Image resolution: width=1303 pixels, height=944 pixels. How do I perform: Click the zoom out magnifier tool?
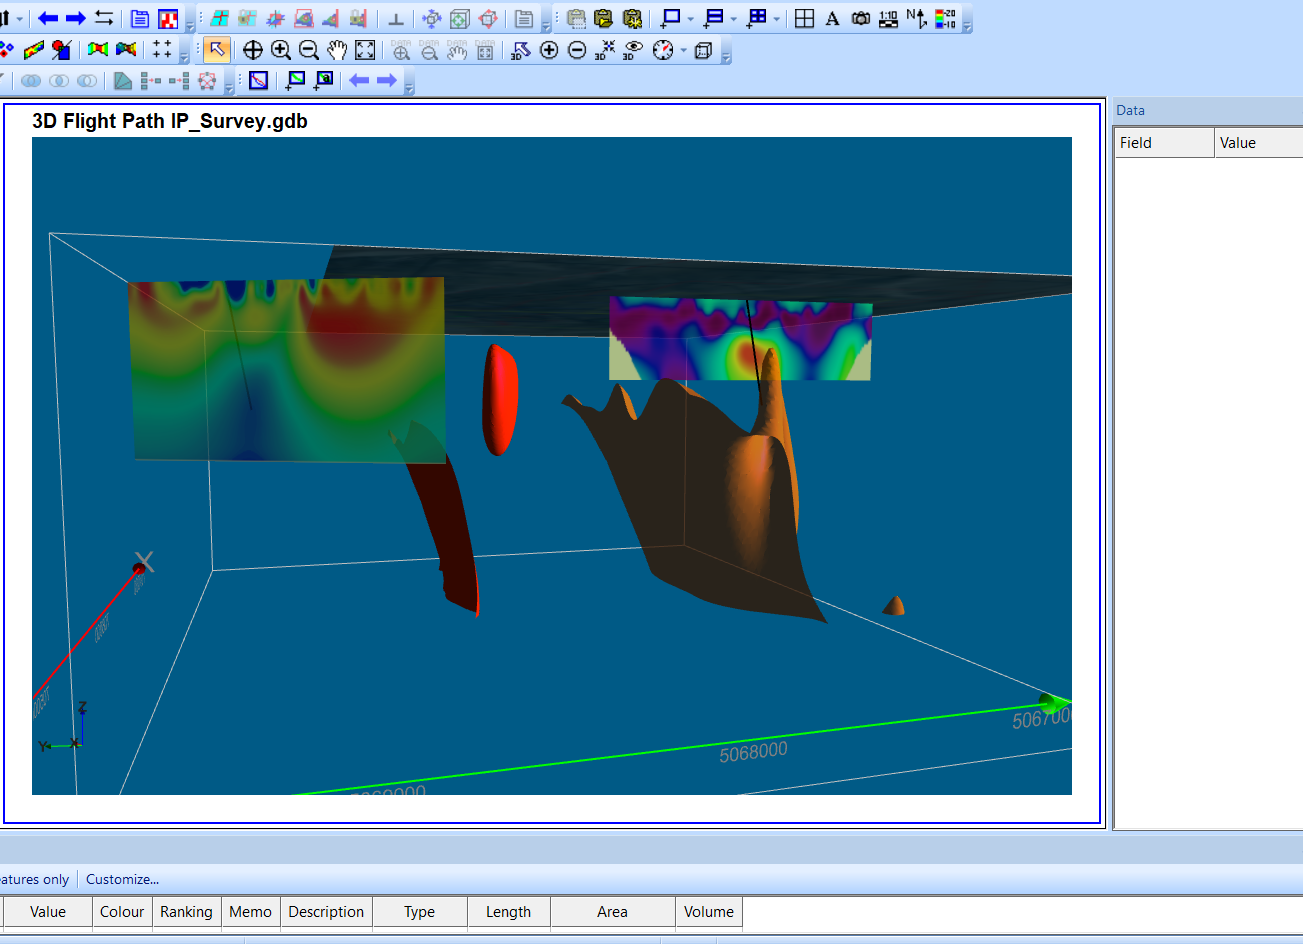click(309, 50)
